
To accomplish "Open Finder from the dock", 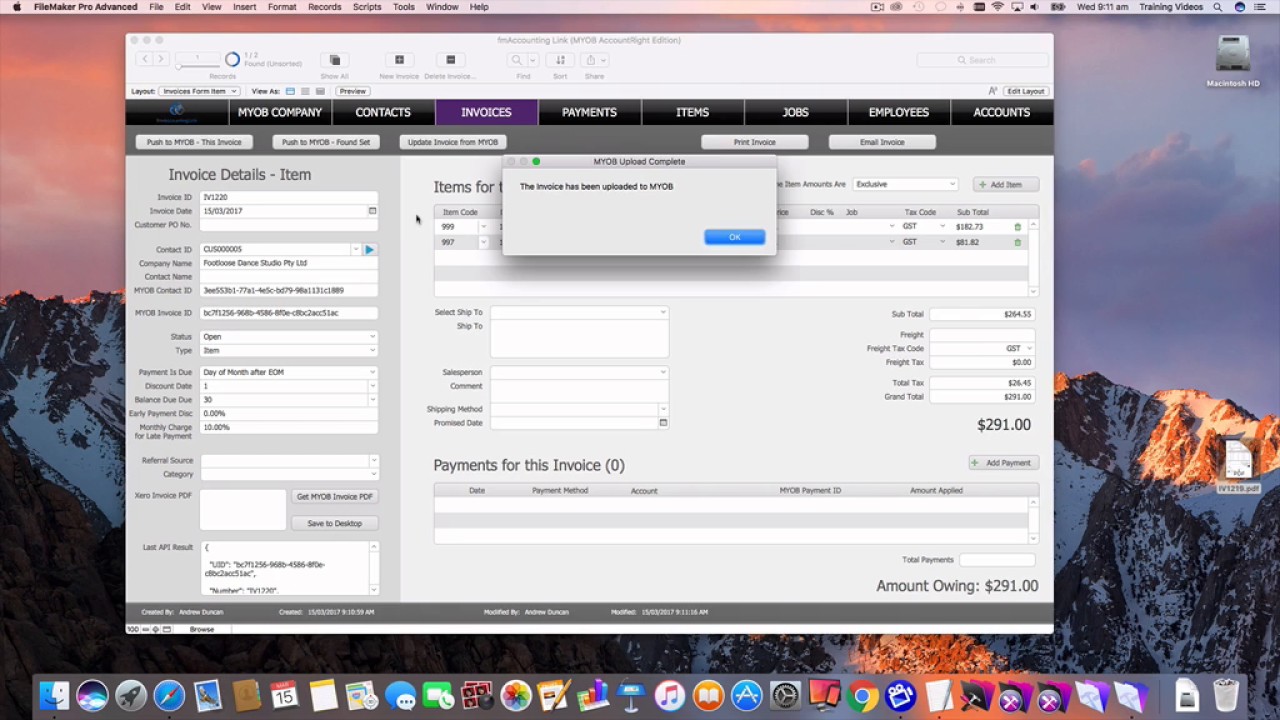I will tap(54, 696).
